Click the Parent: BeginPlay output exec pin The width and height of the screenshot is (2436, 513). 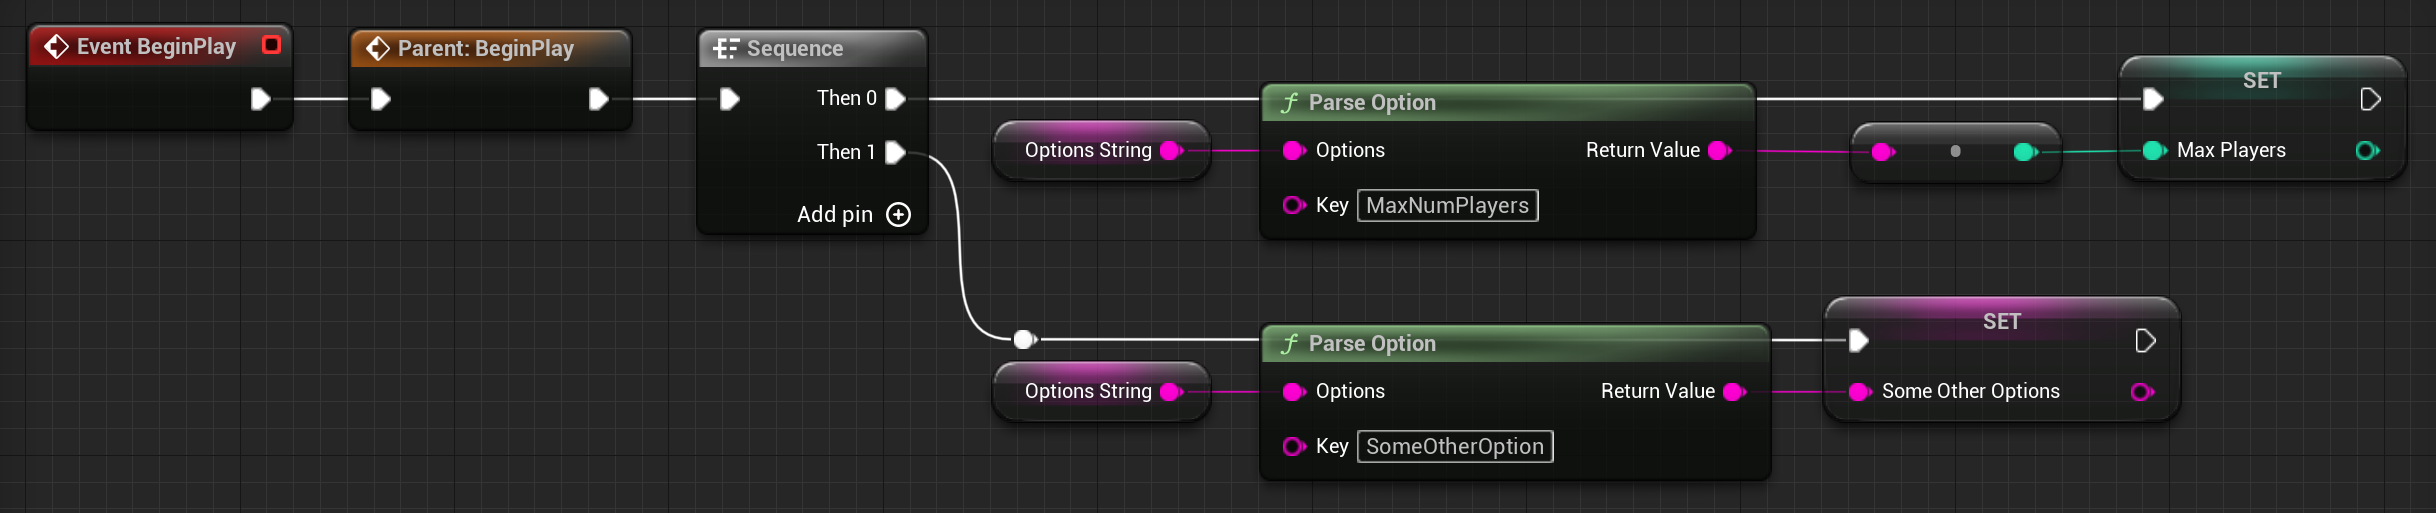point(598,99)
